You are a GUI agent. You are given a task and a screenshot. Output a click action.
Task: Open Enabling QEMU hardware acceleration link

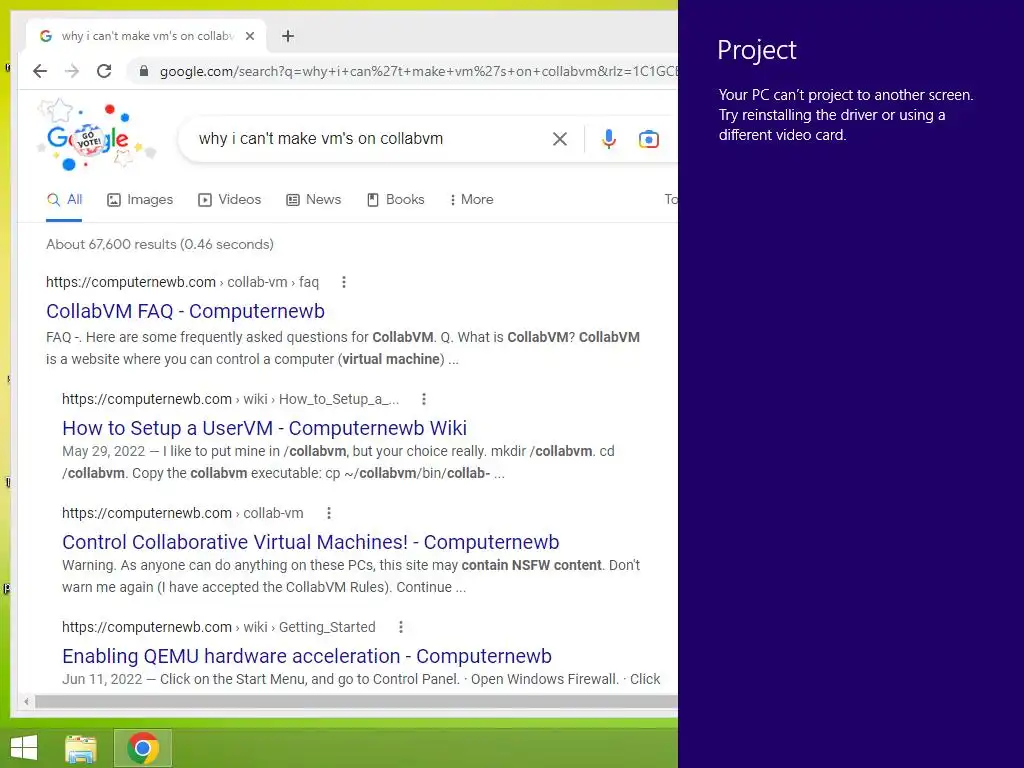[x=307, y=656]
